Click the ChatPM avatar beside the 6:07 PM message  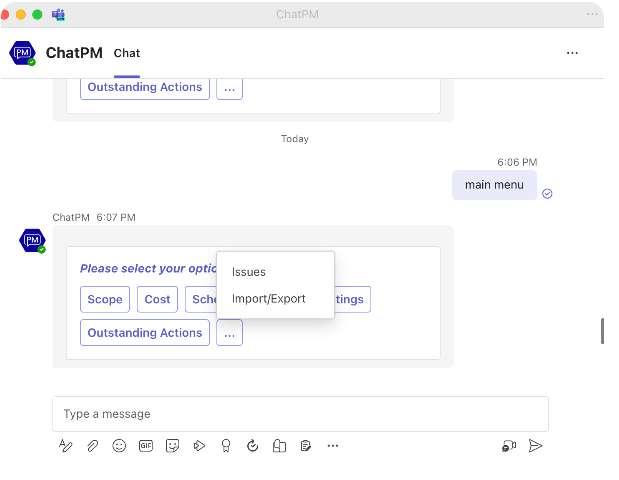point(32,240)
